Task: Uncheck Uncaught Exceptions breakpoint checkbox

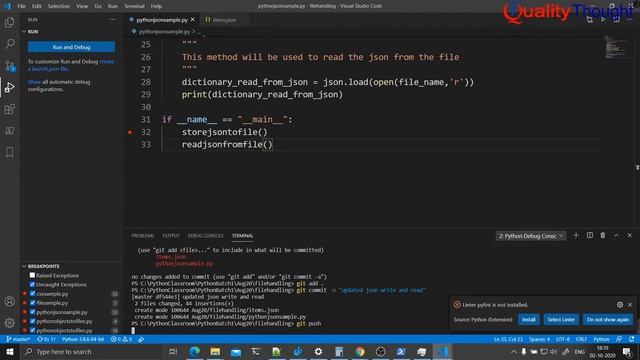Action: click(x=32, y=284)
